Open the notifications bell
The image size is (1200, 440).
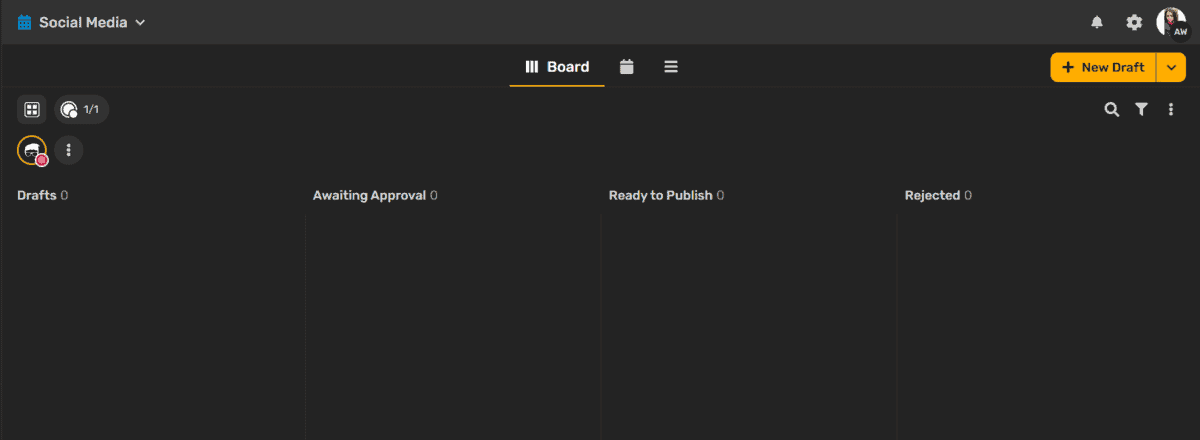tap(1097, 22)
